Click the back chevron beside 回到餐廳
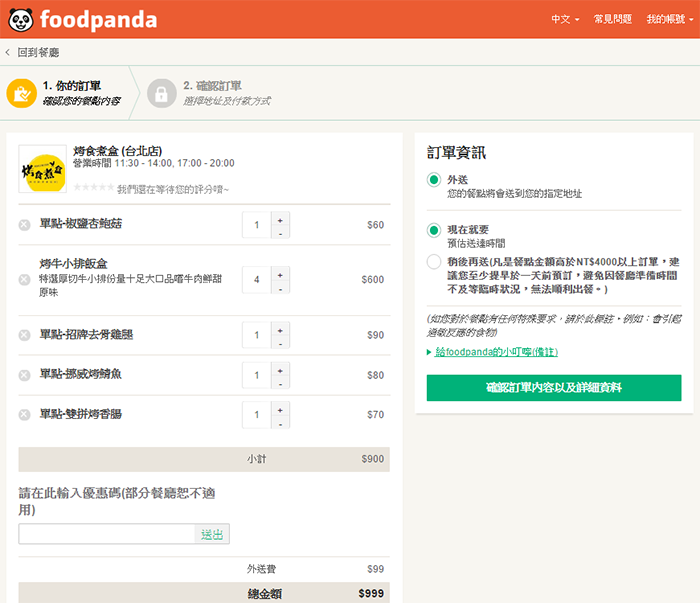Screen dimensions: 700x603 pyautogui.click(x=8, y=53)
